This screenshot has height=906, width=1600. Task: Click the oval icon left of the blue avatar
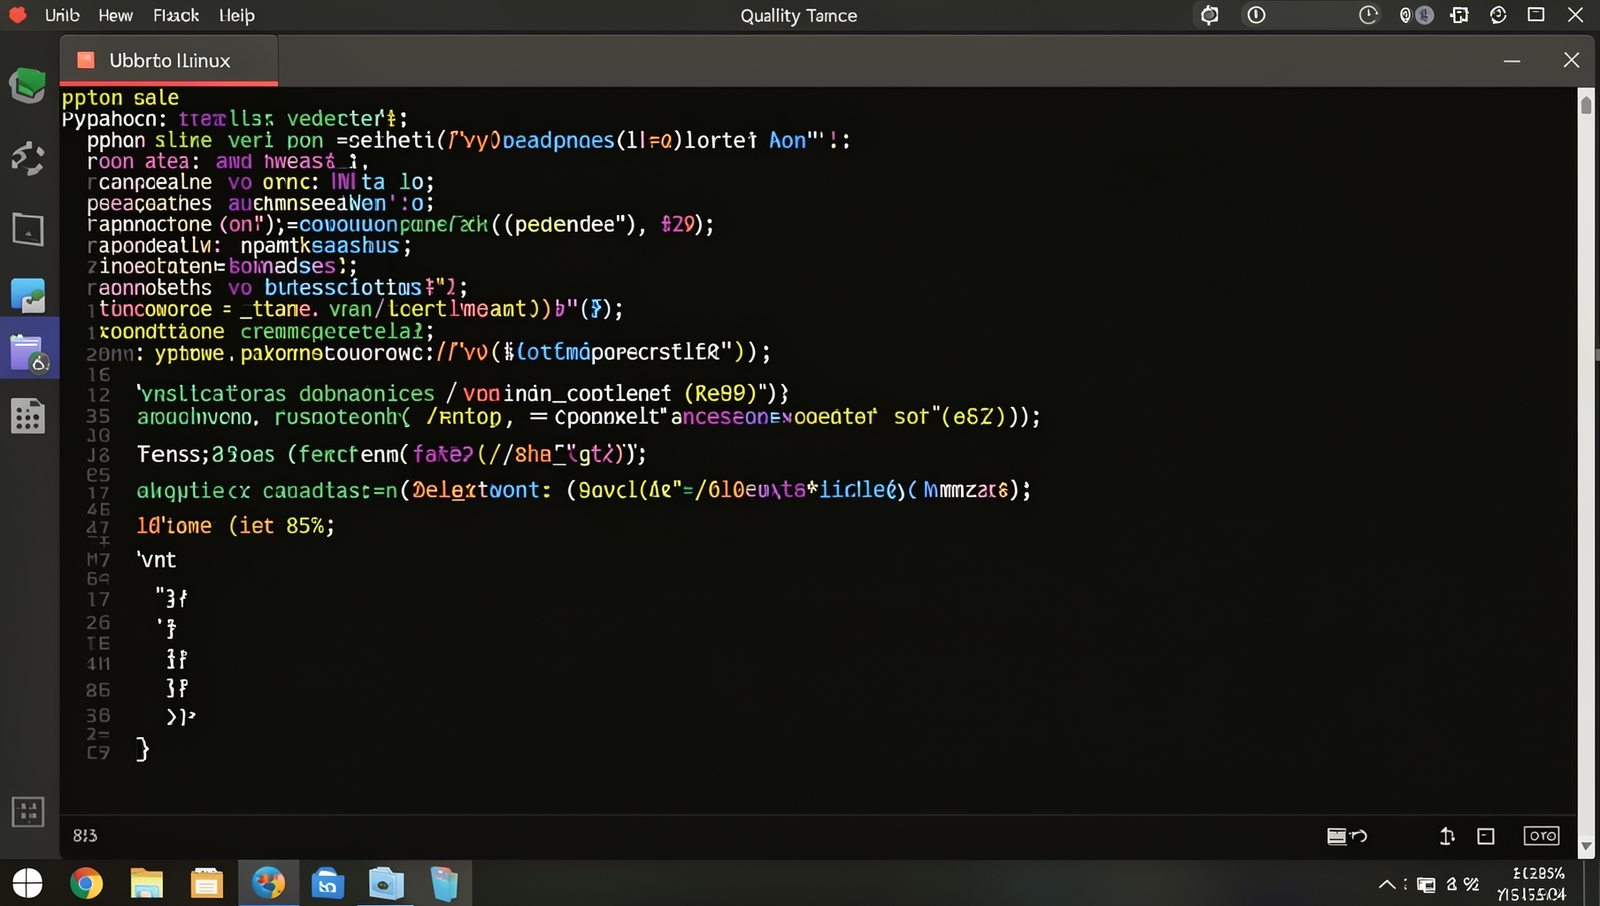tap(1405, 15)
